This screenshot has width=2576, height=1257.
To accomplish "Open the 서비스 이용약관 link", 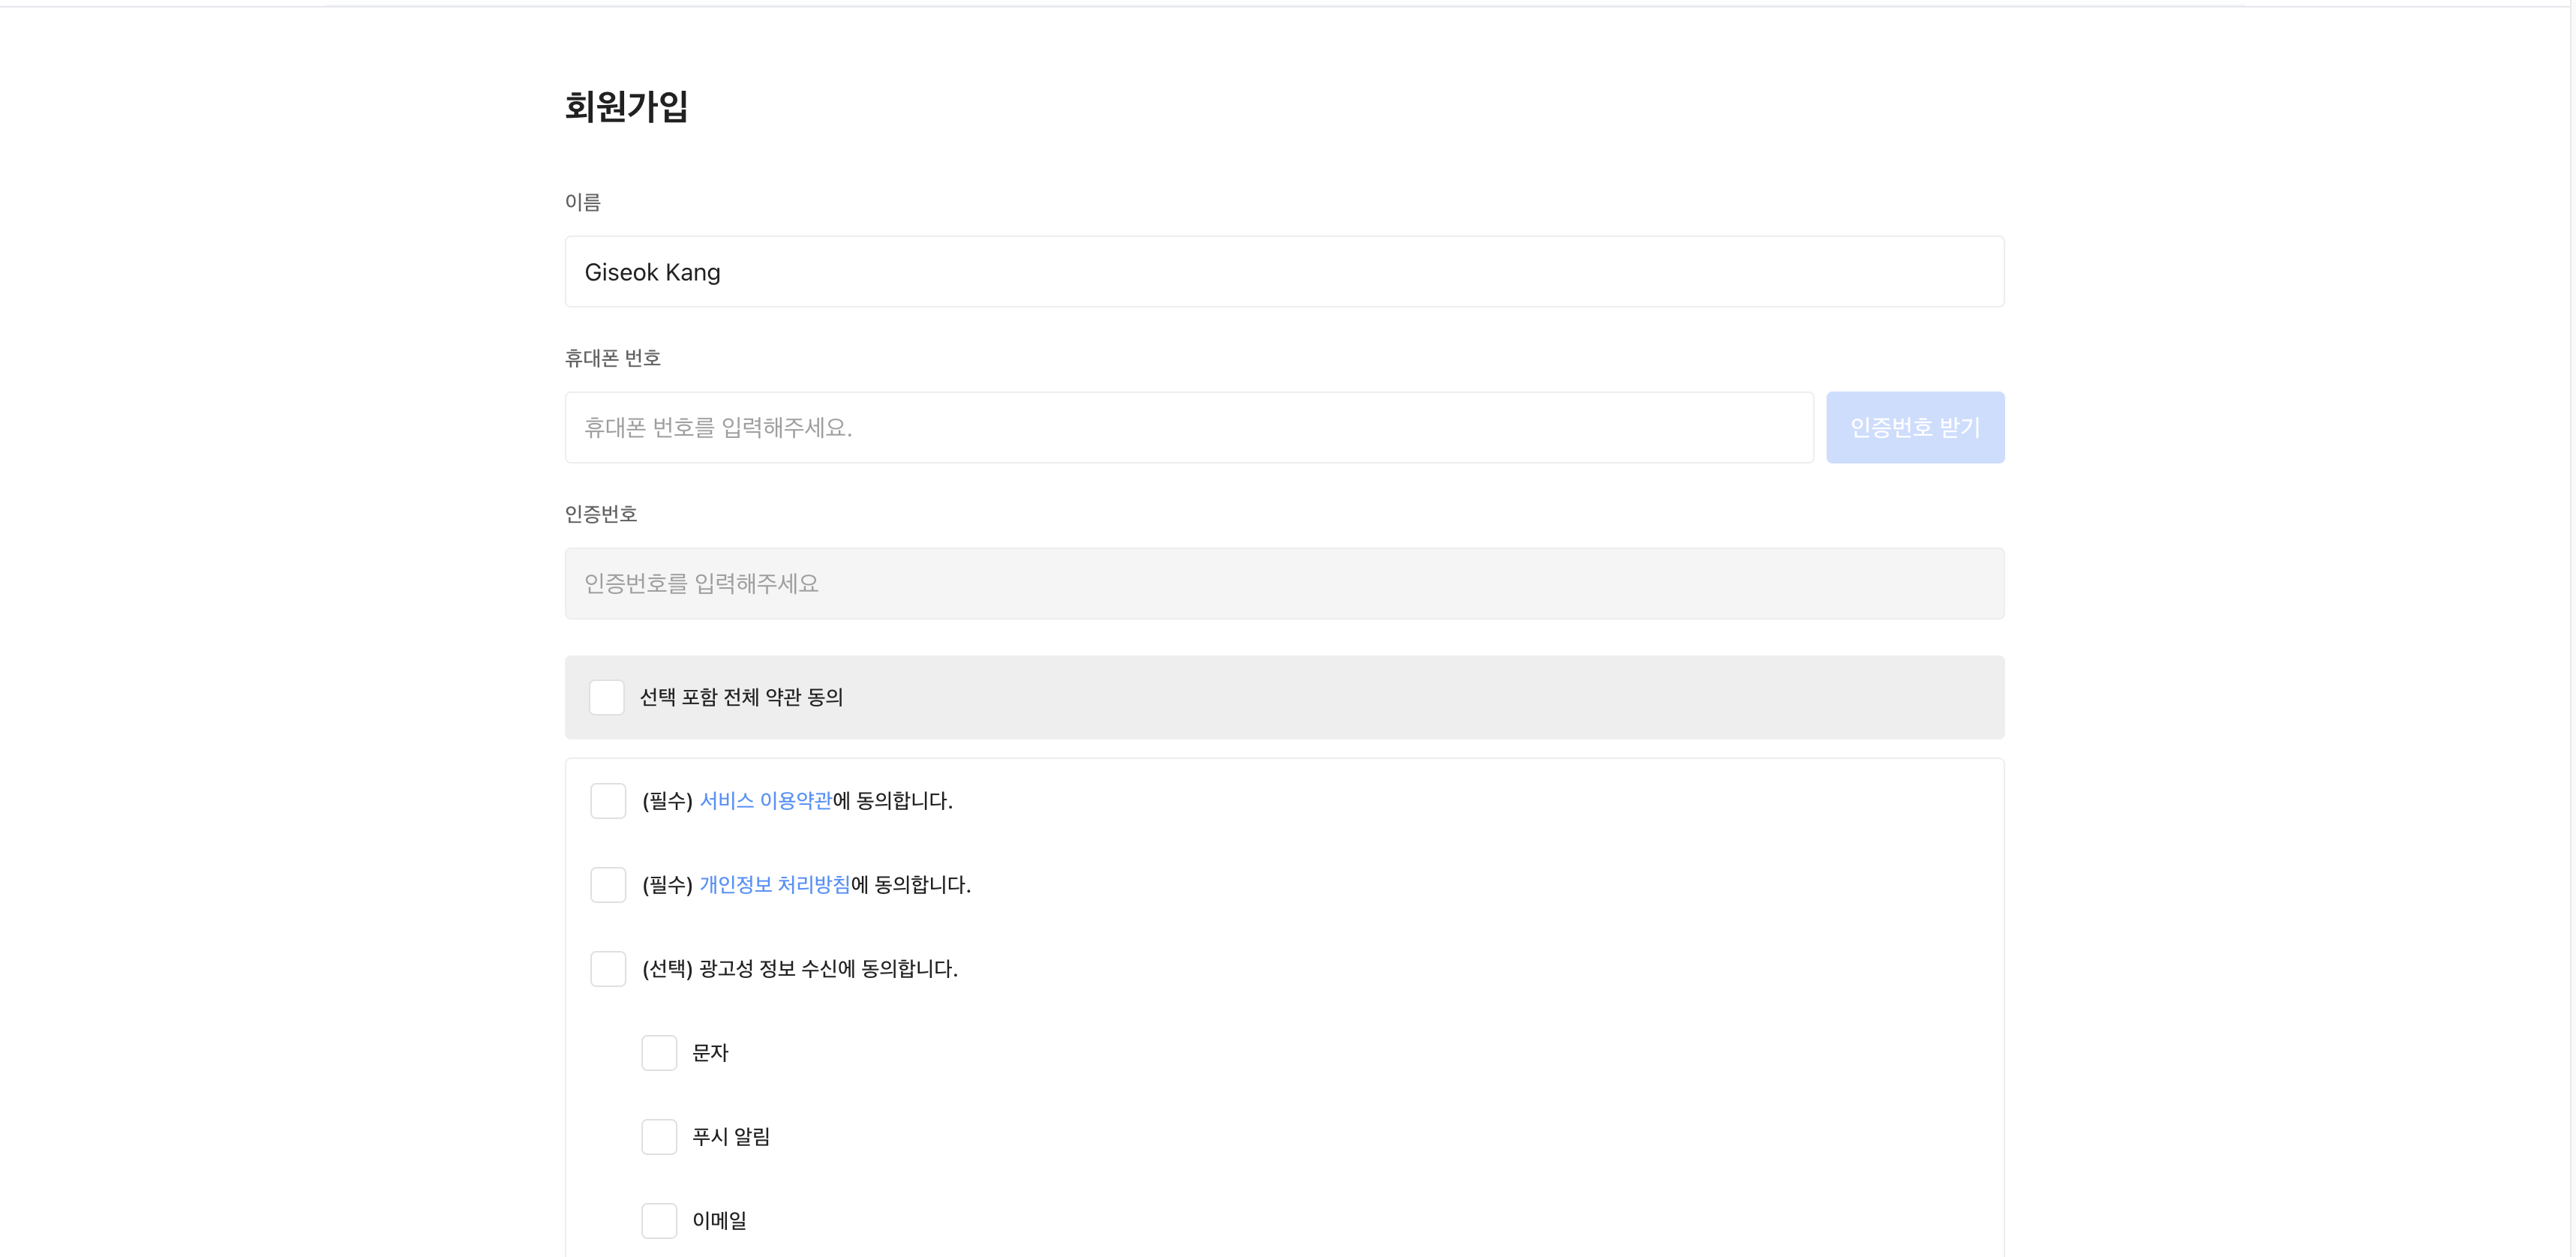I will (766, 801).
